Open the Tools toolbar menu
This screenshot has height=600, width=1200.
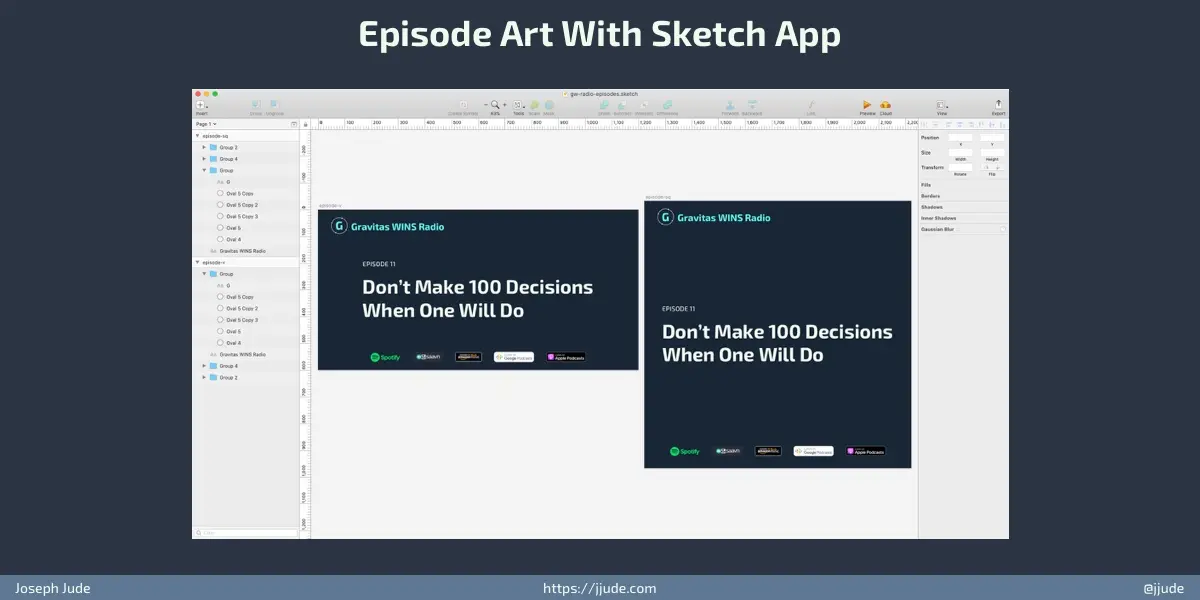point(518,105)
